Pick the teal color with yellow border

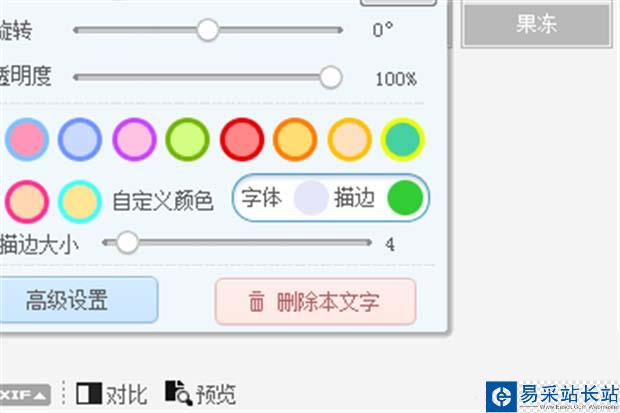[403, 139]
